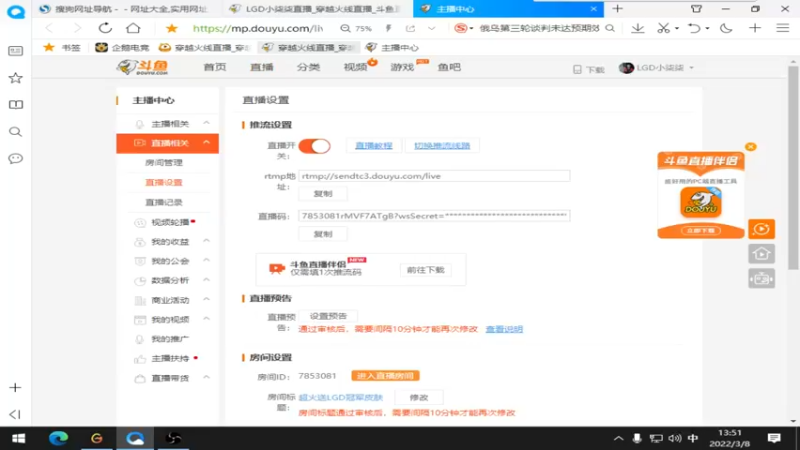
Task: Click the Douyu logo
Action: pos(142,67)
